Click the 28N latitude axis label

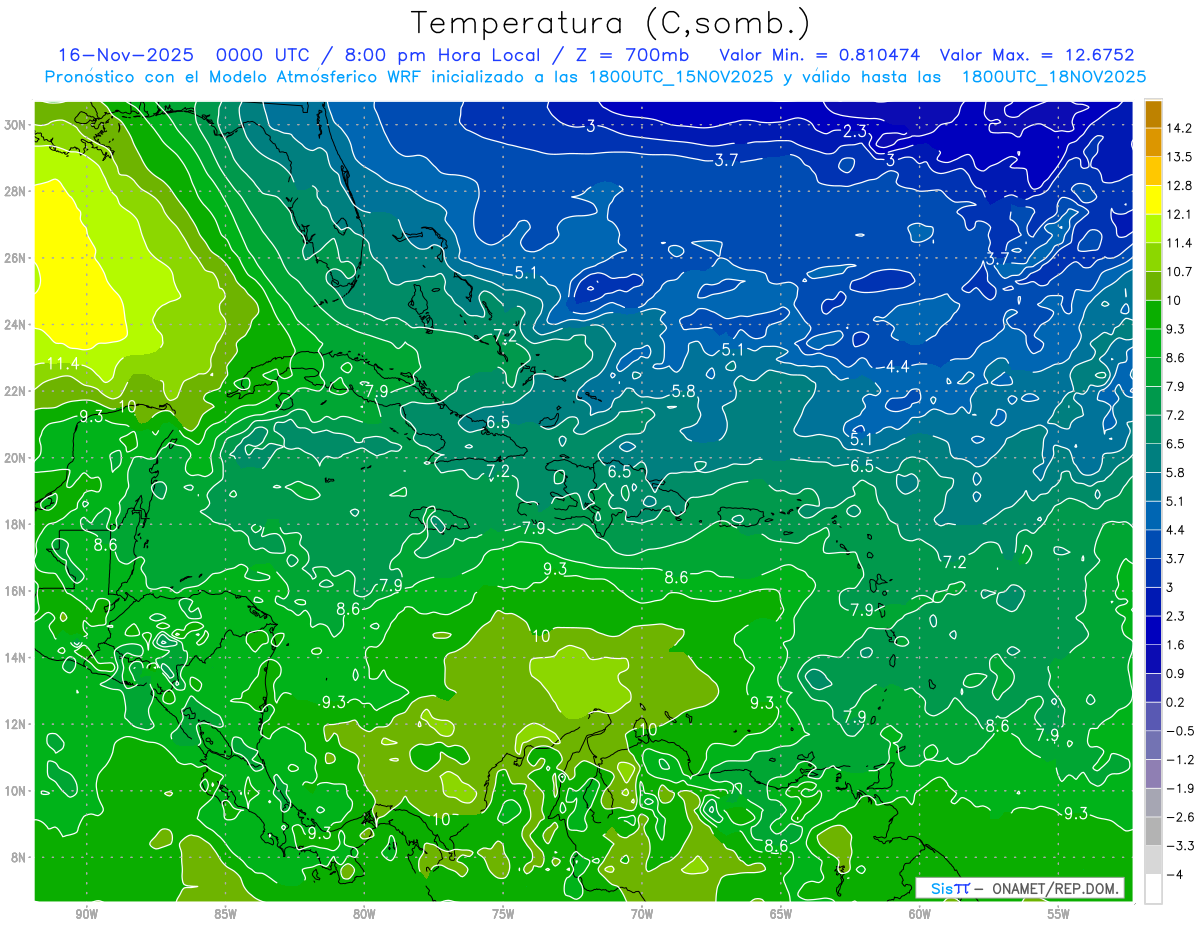point(17,191)
